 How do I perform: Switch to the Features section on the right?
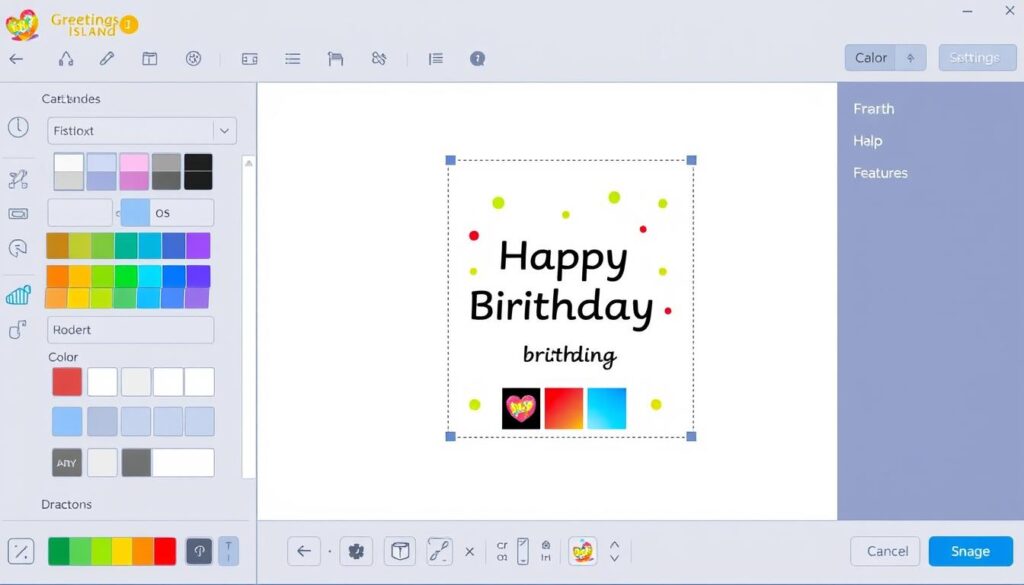click(x=880, y=172)
